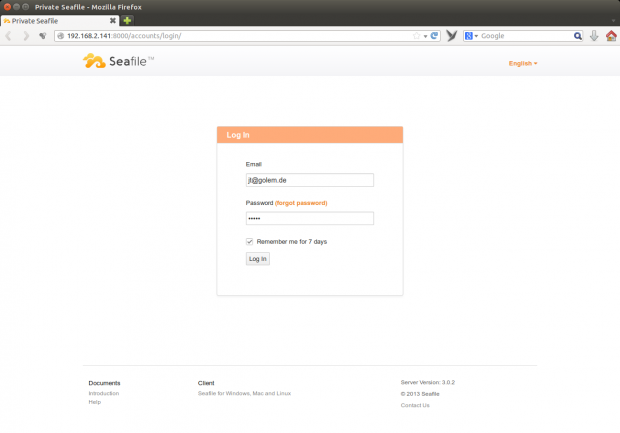Click the 'Server Version: 3.0.2' text
The height and width of the screenshot is (433, 620).
427,382
